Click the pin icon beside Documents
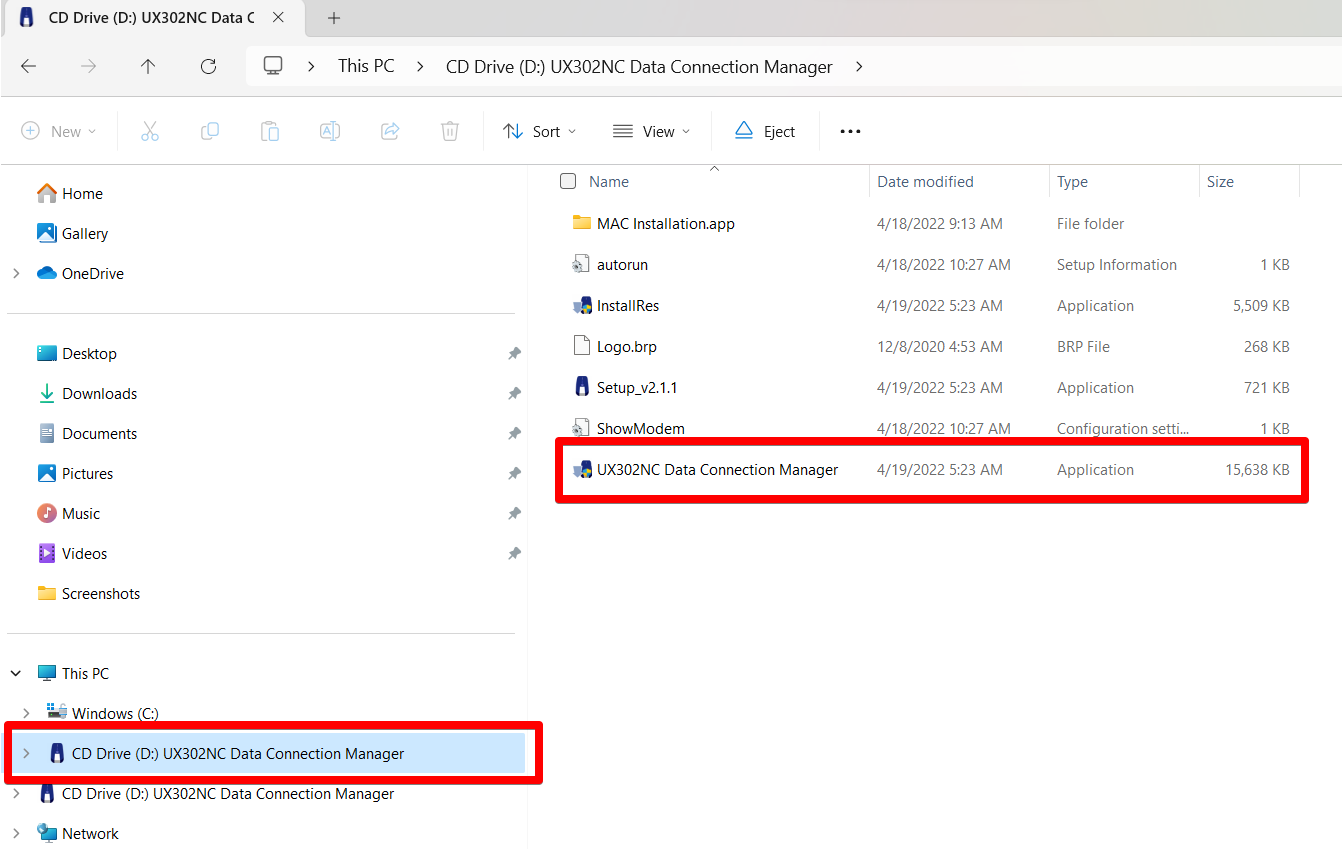Image resolution: width=1342 pixels, height=849 pixels. click(514, 434)
